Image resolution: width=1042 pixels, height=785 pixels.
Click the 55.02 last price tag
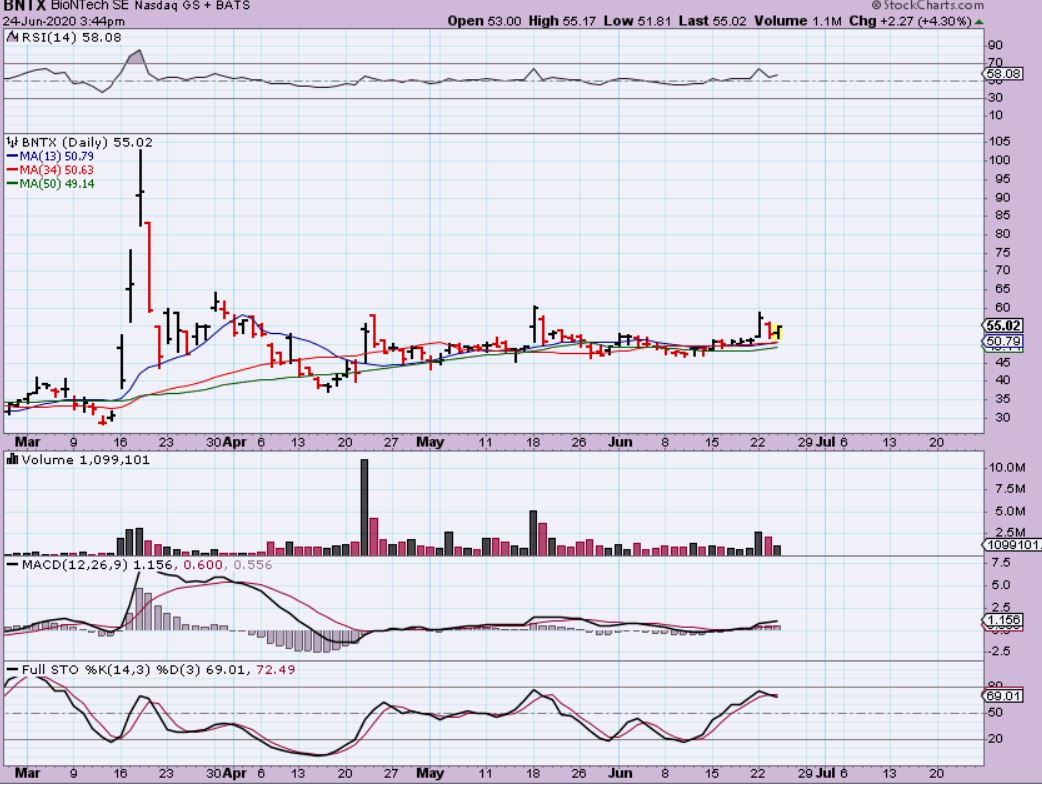click(x=1003, y=325)
